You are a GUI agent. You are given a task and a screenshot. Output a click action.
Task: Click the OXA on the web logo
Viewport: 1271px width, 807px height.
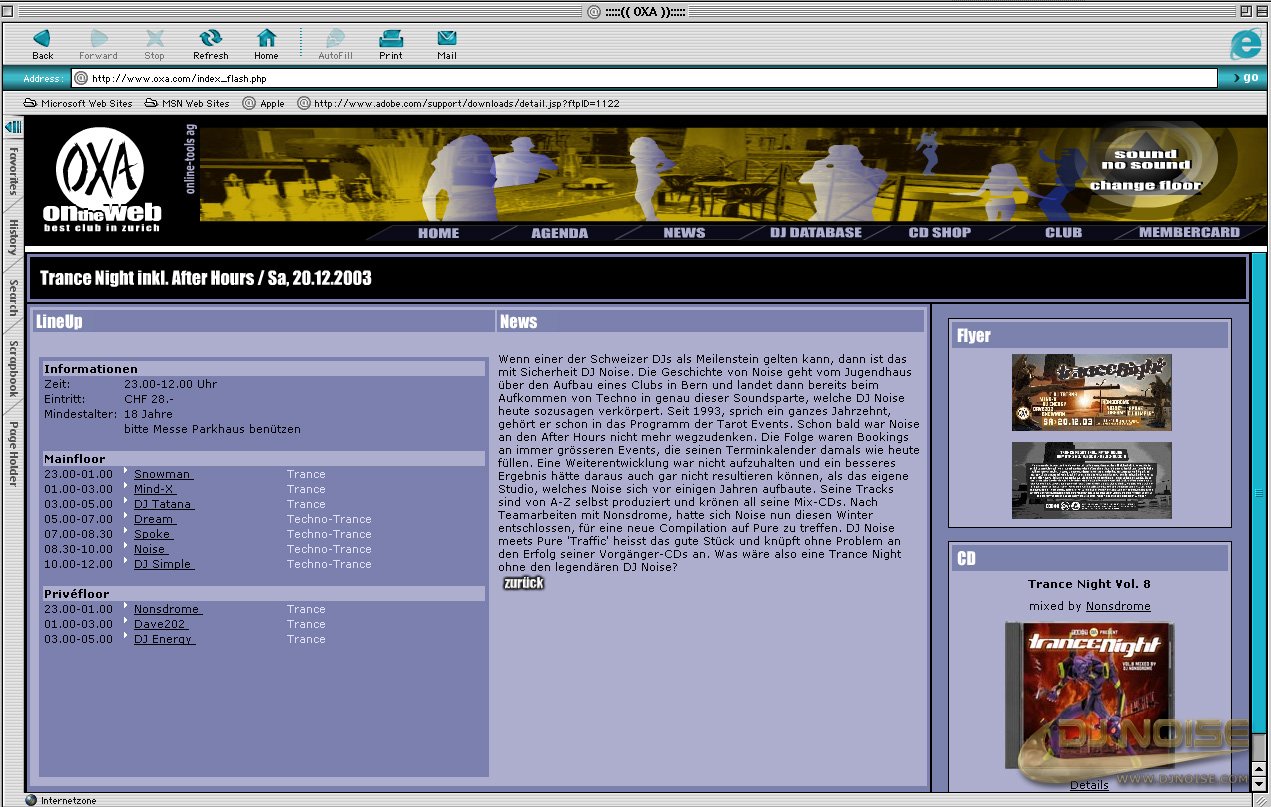(101, 180)
